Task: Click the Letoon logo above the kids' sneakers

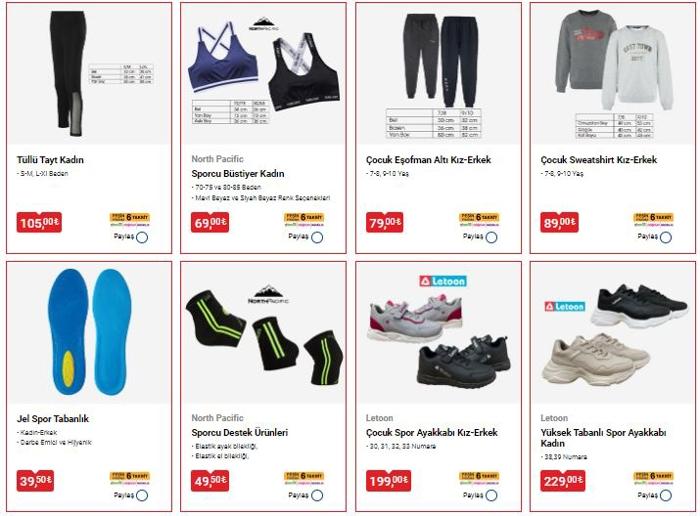Action: click(x=443, y=281)
